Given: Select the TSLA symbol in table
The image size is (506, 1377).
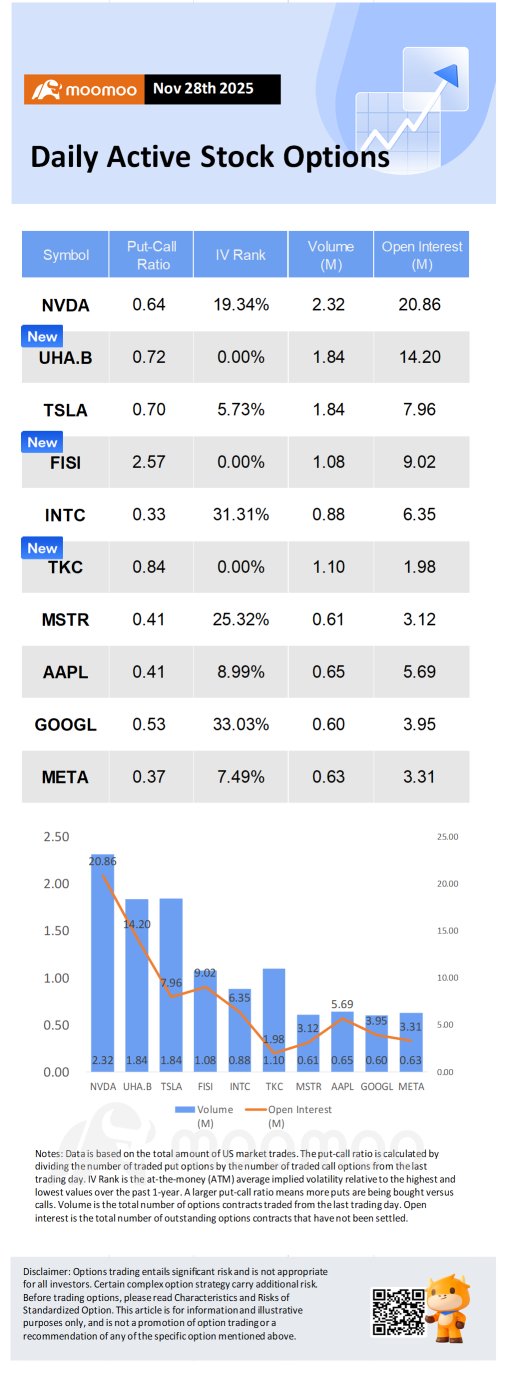Looking at the screenshot, I should (x=66, y=410).
